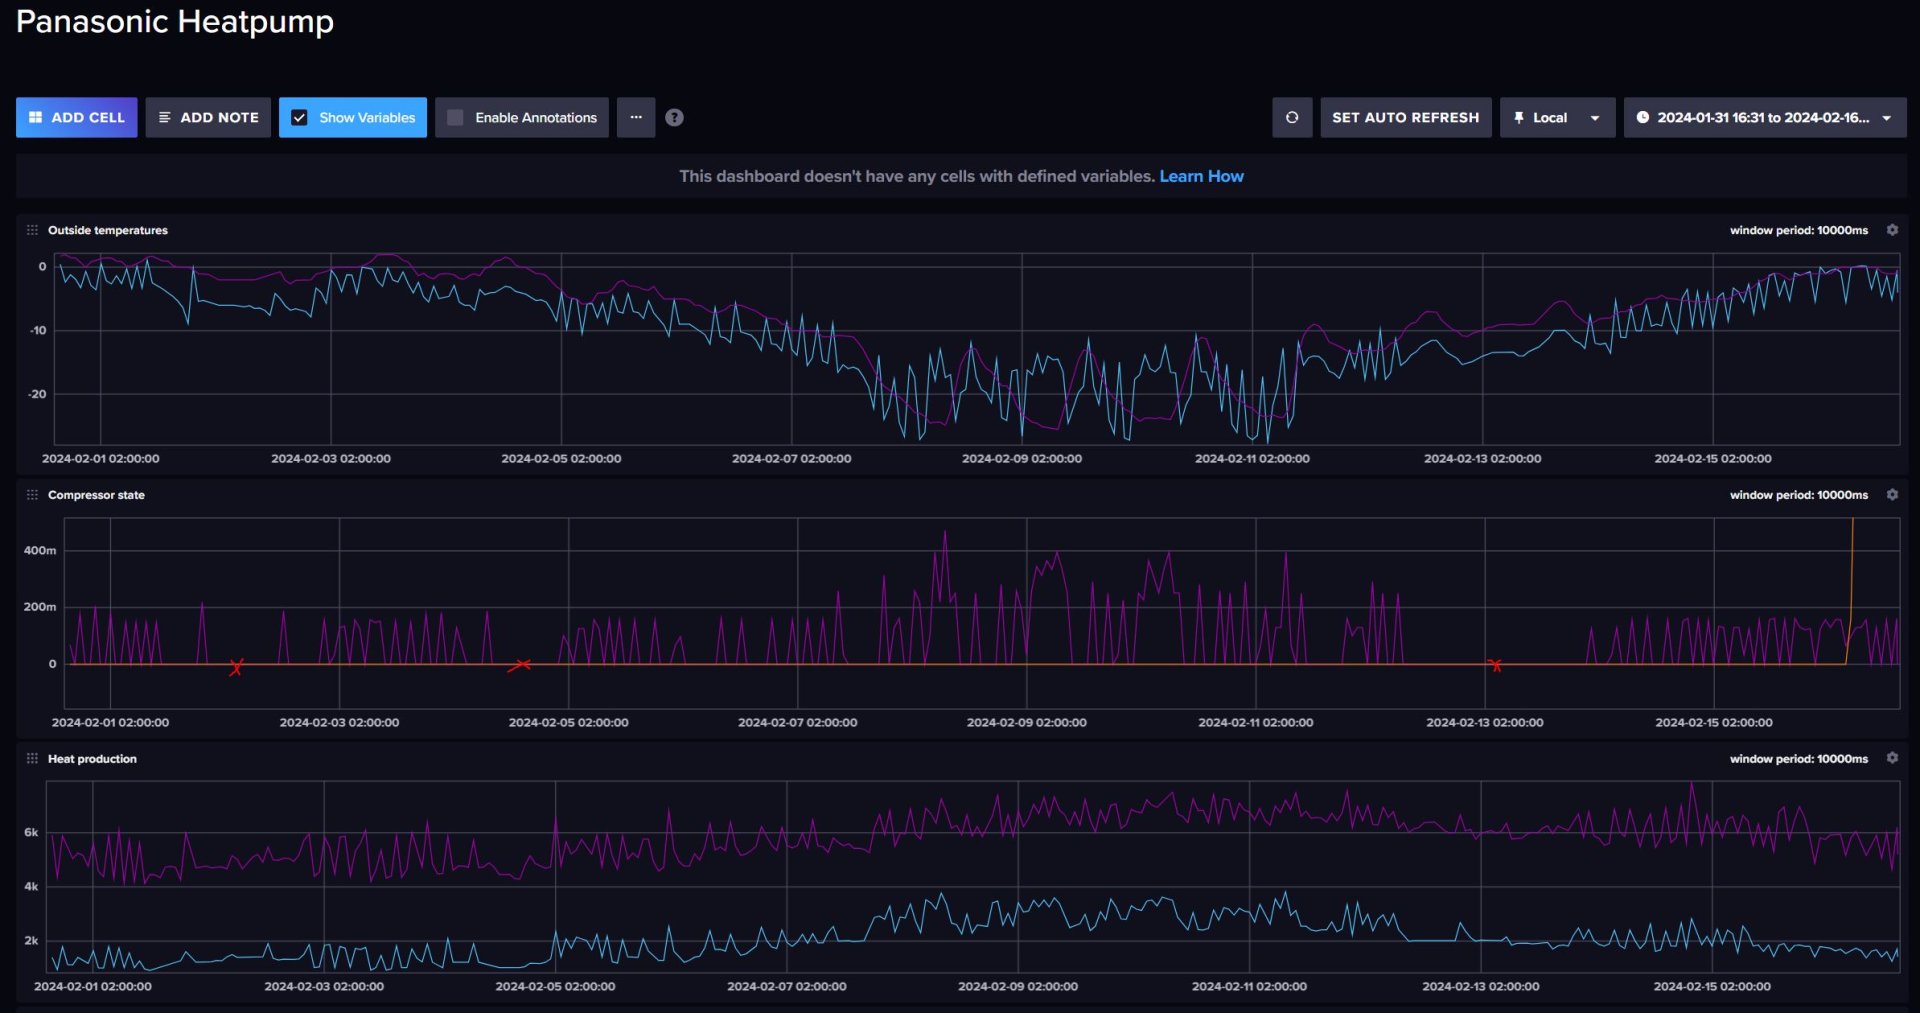Follow the Learn How link
Image resolution: width=1920 pixels, height=1013 pixels.
(x=1201, y=176)
